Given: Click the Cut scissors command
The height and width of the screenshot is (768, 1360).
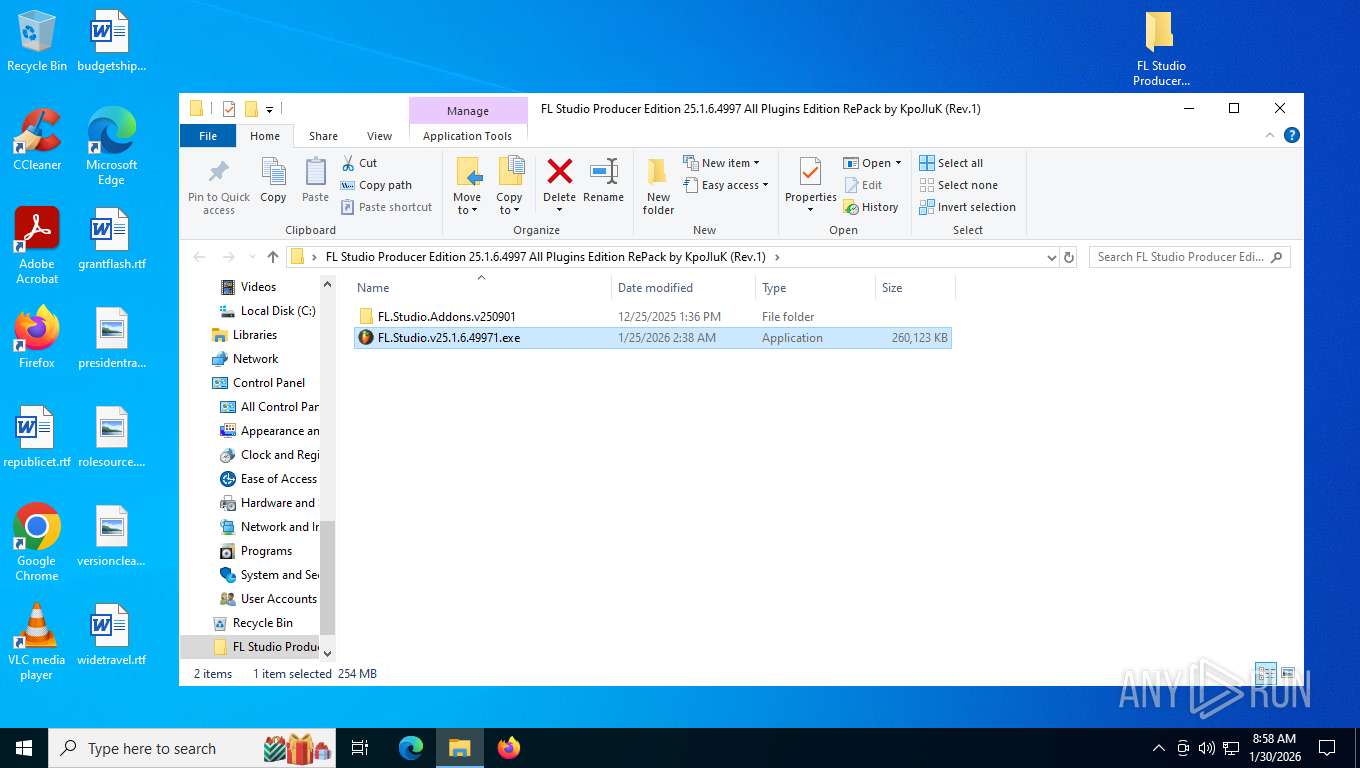Looking at the screenshot, I should coord(359,163).
